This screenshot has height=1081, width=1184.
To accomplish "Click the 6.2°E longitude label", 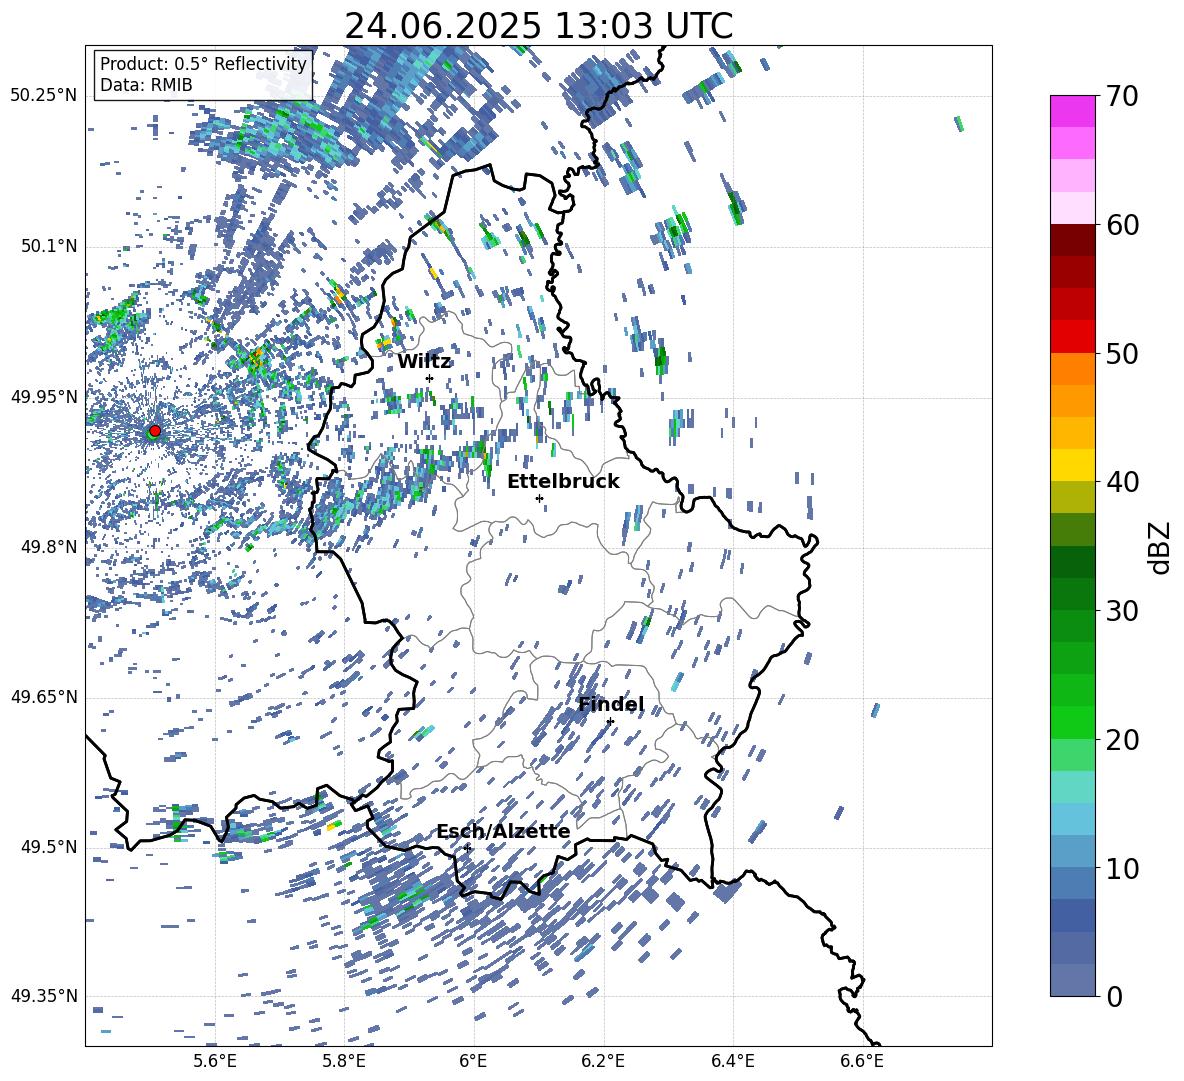I will (x=604, y=1061).
